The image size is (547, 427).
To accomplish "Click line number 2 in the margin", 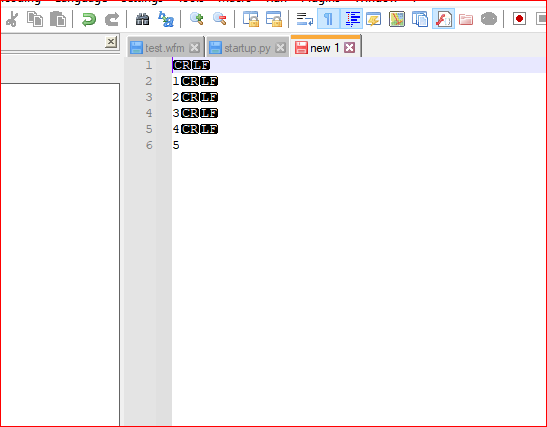I will [x=149, y=81].
